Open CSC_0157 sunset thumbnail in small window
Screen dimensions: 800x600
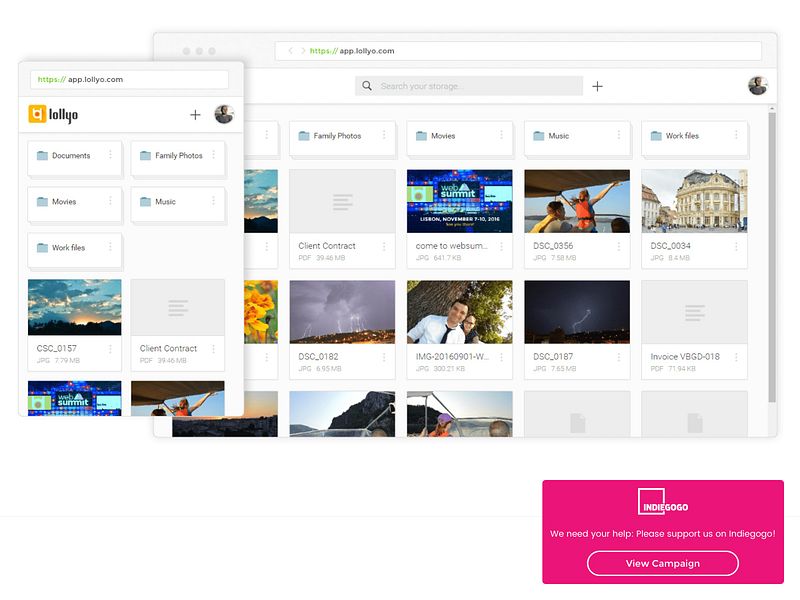click(74, 307)
